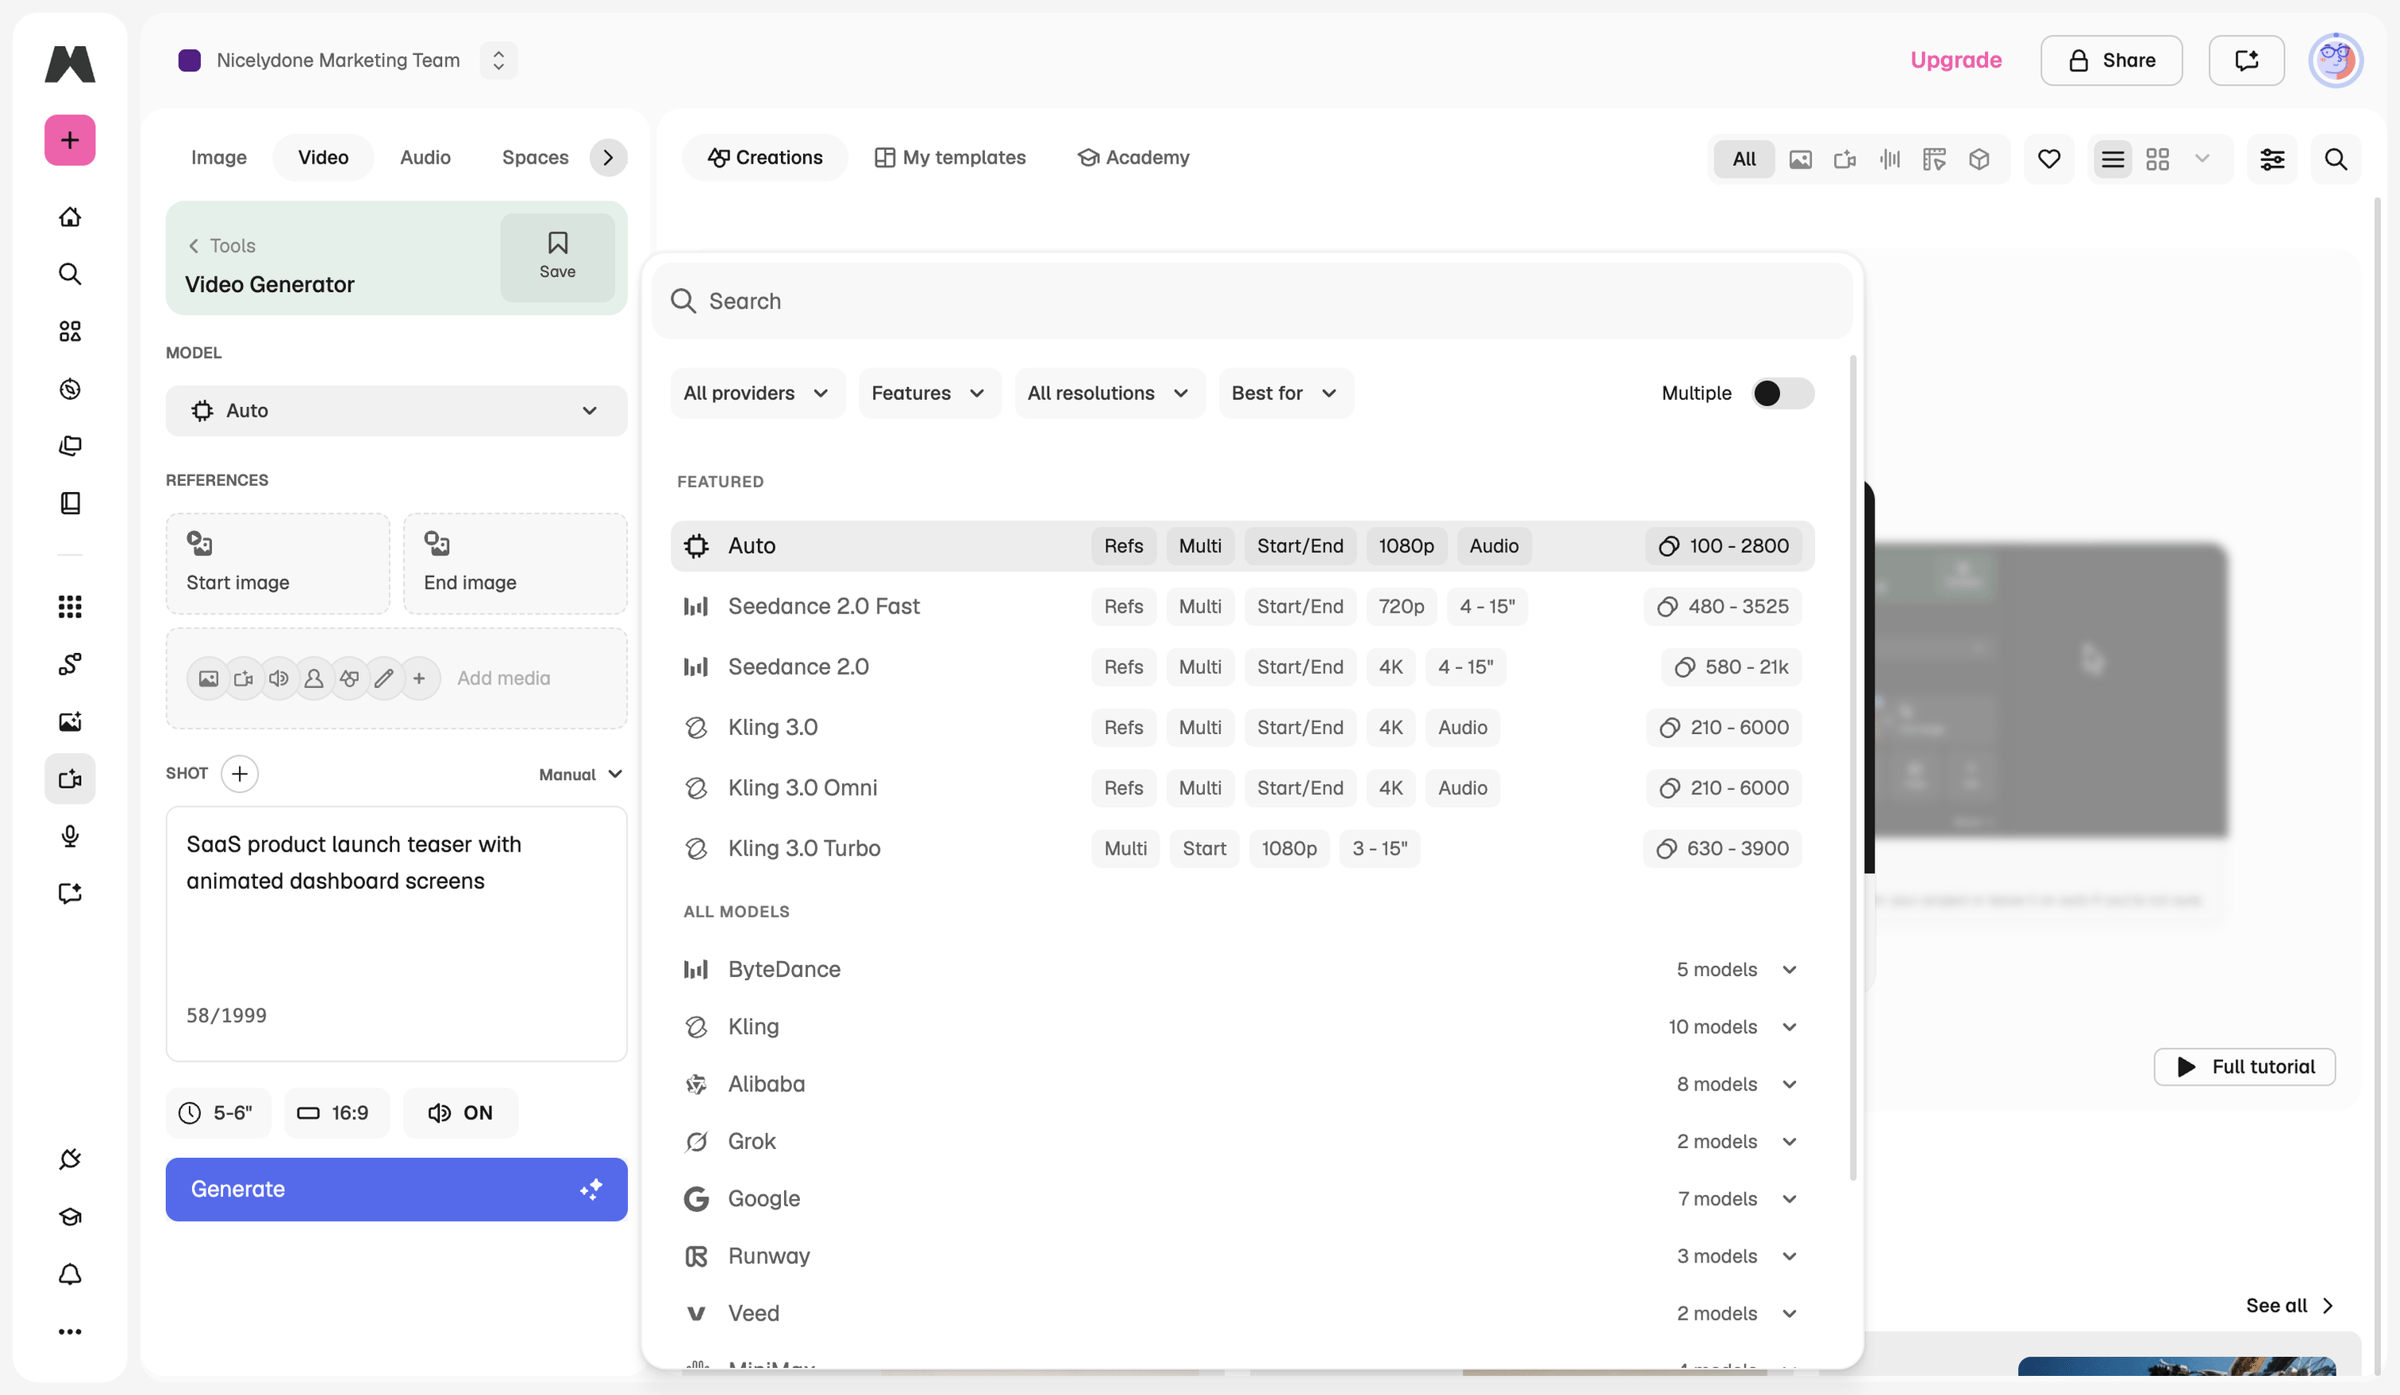Add a new shot with plus button

tap(240, 774)
